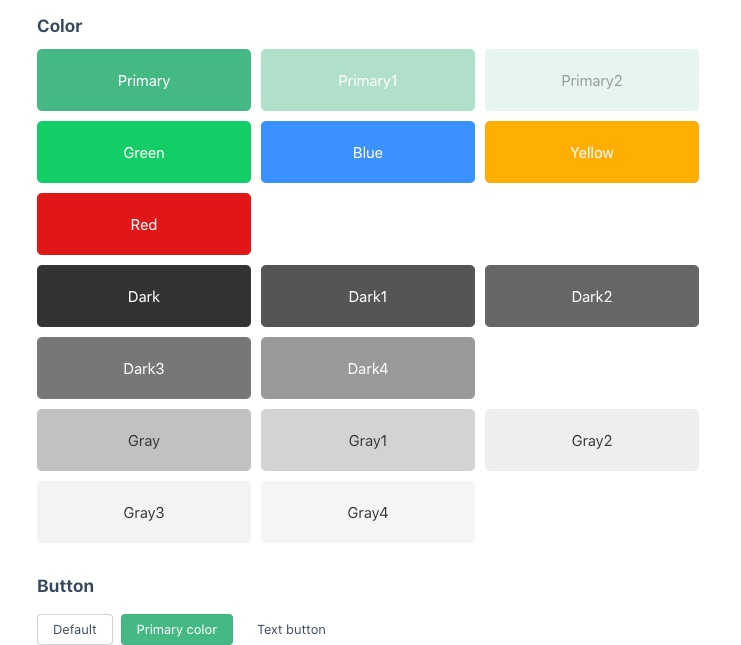Select the Blue color swatch

coord(368,152)
